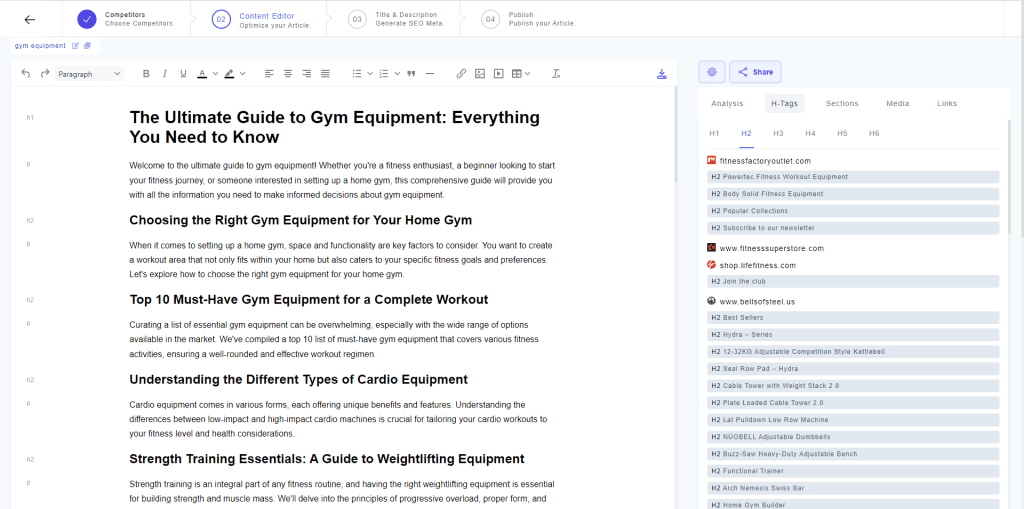Insert a hyperlink via the link icon
Image resolution: width=1024 pixels, height=509 pixels.
(x=461, y=74)
